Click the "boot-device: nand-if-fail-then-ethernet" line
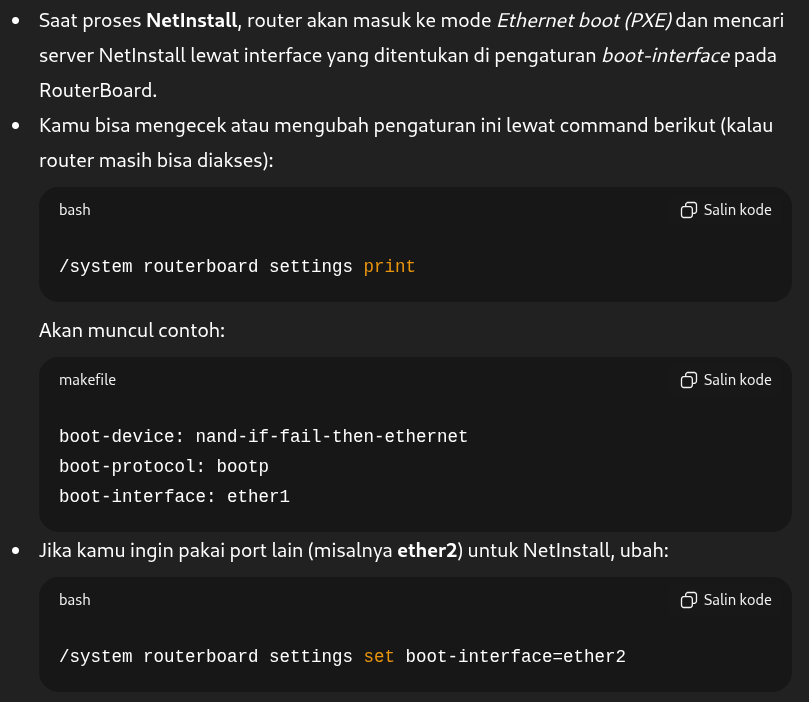 click(x=263, y=437)
